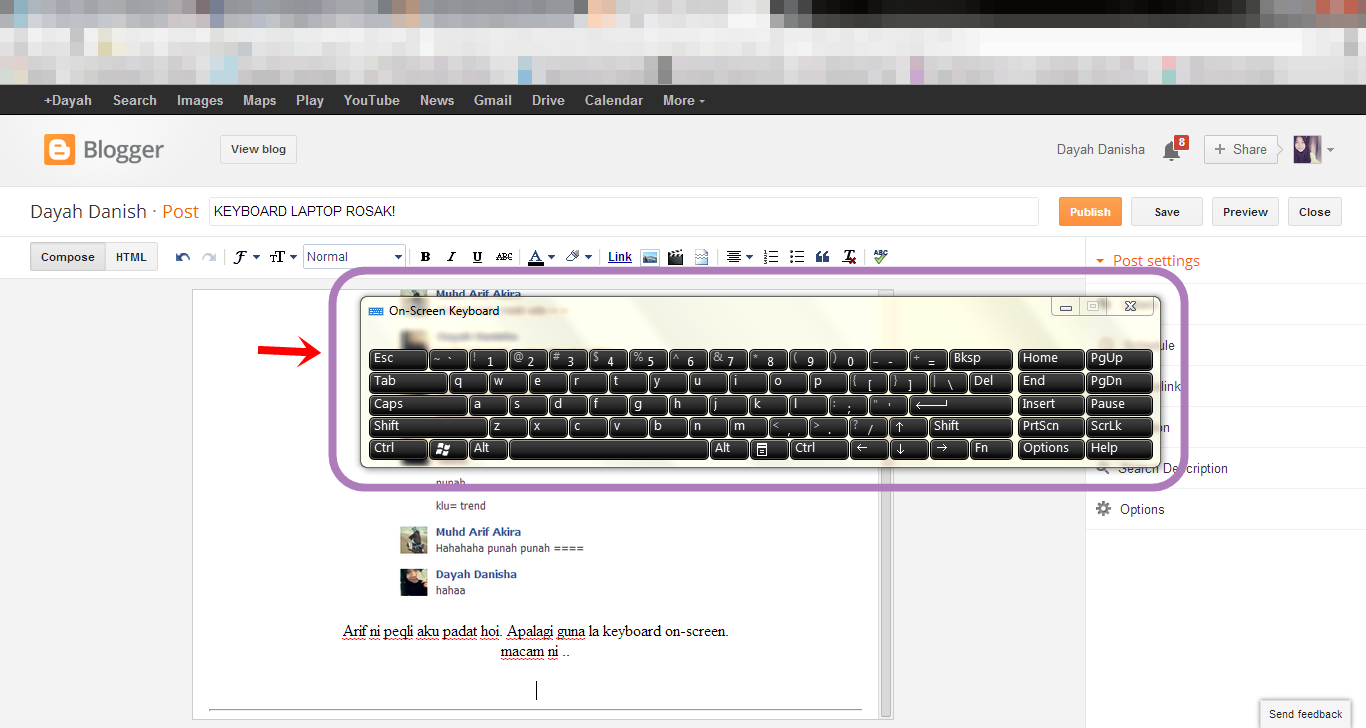The image size is (1366, 728).
Task: Toggle italic formatting
Action: [x=451, y=257]
